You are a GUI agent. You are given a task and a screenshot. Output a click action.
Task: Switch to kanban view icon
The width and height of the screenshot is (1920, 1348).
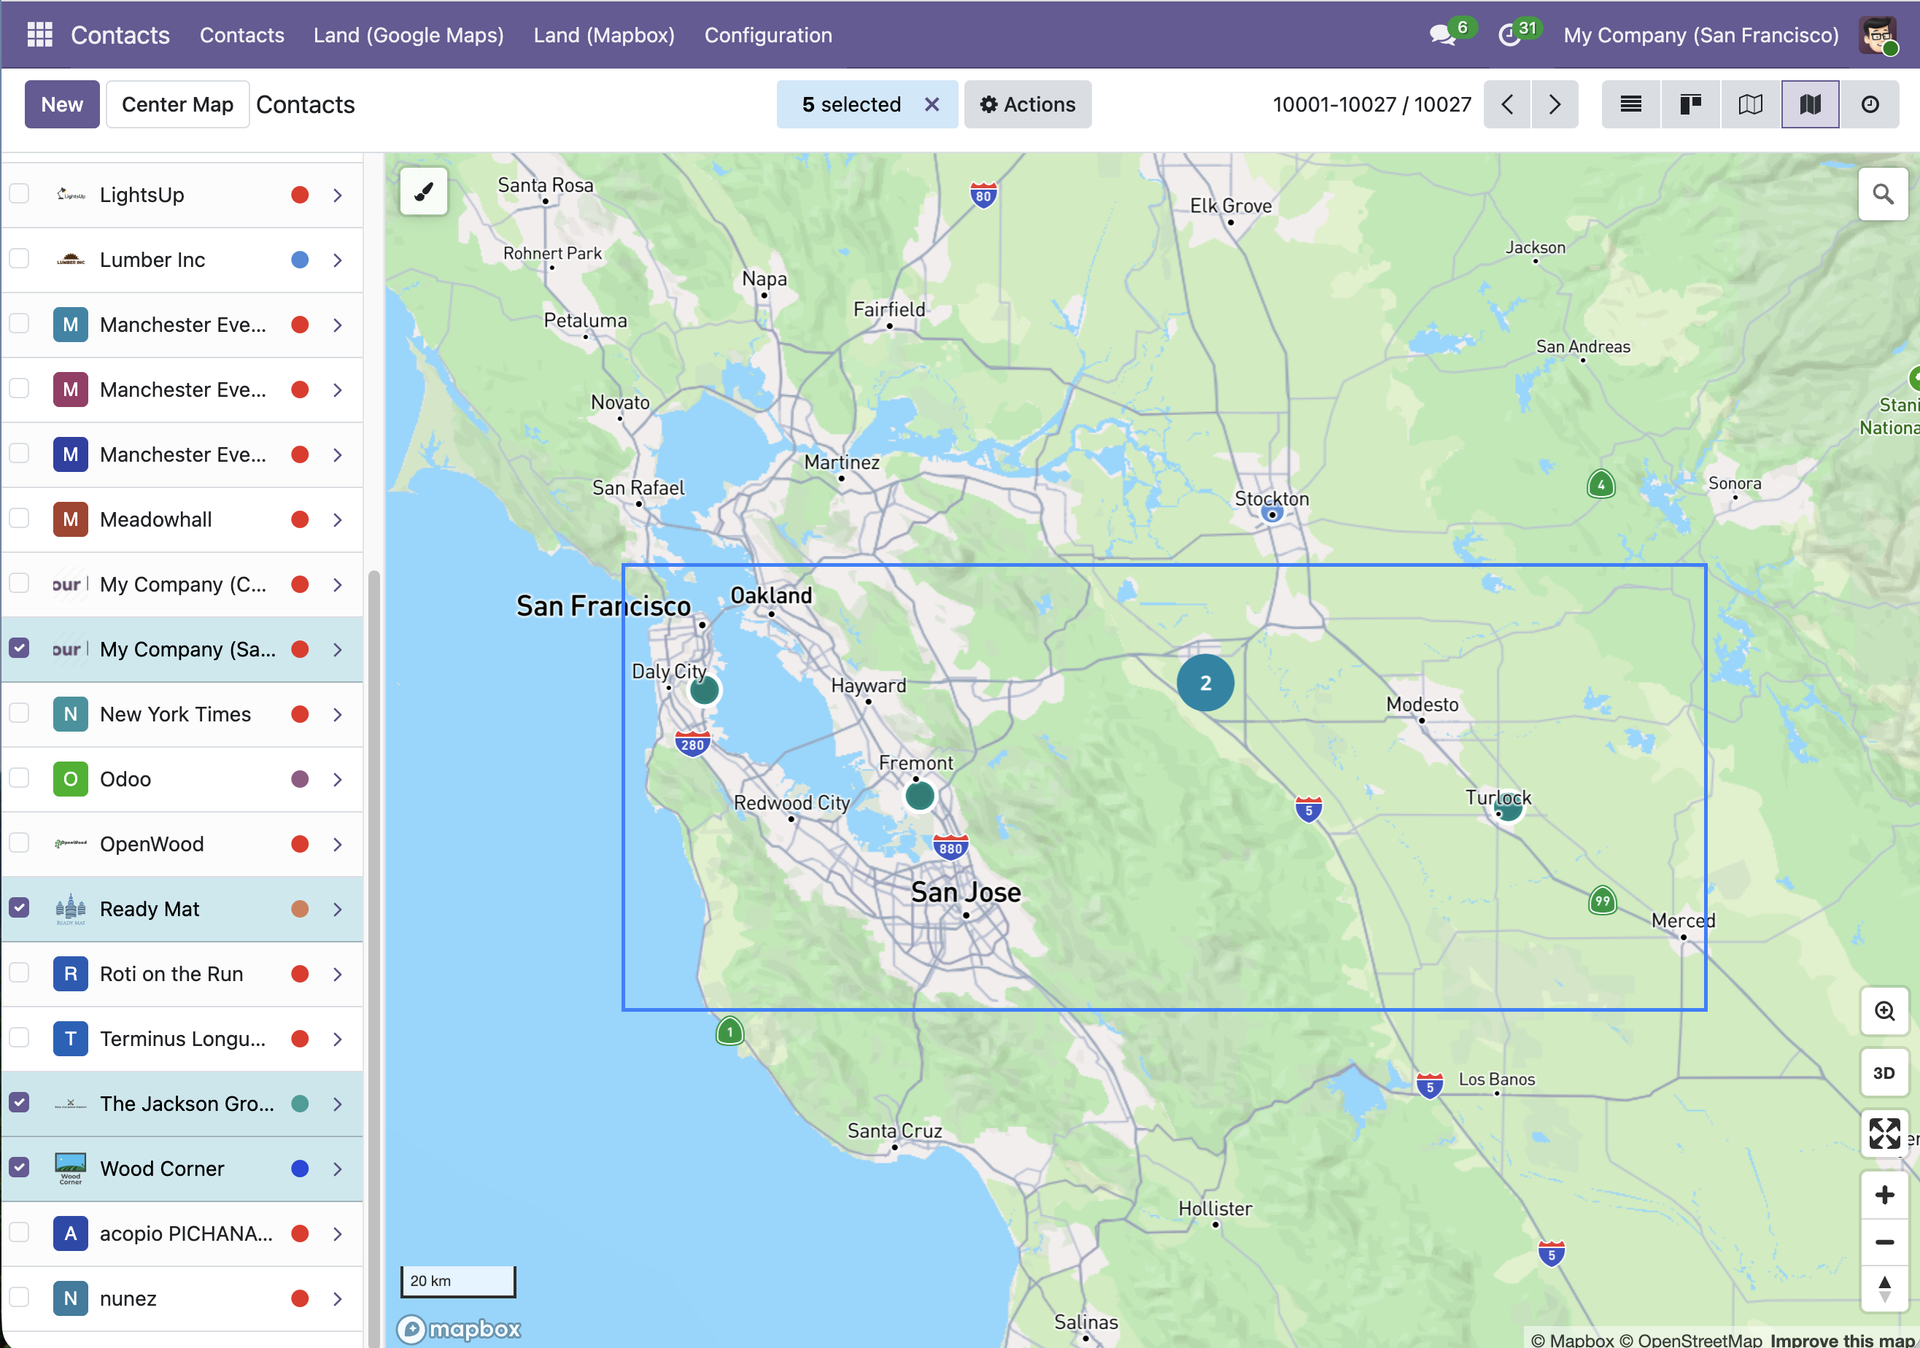(x=1691, y=104)
